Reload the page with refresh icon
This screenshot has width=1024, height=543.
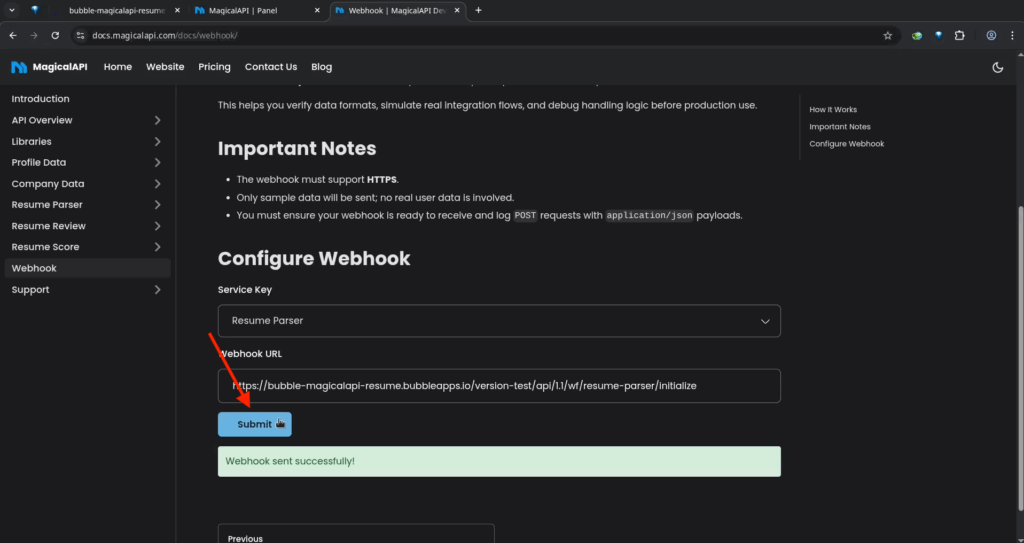pos(56,35)
